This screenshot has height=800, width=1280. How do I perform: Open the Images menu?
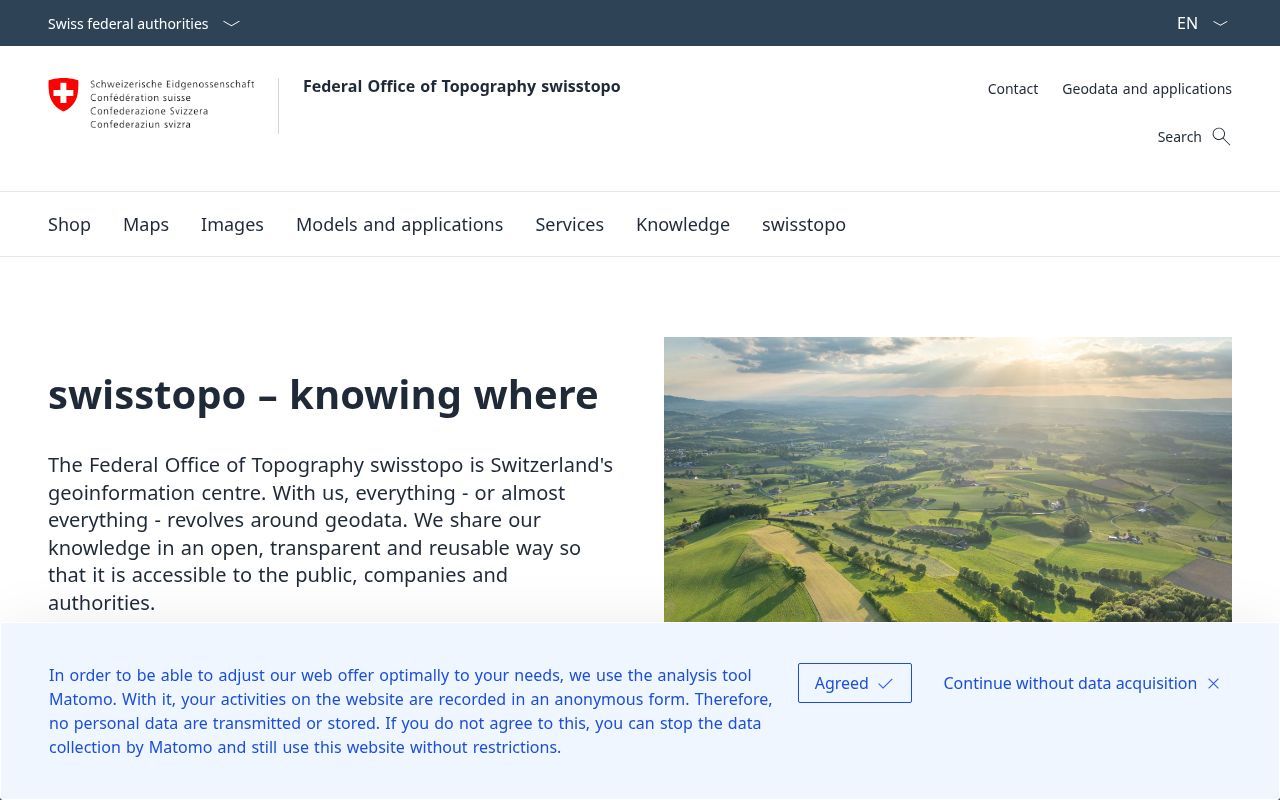(x=232, y=224)
